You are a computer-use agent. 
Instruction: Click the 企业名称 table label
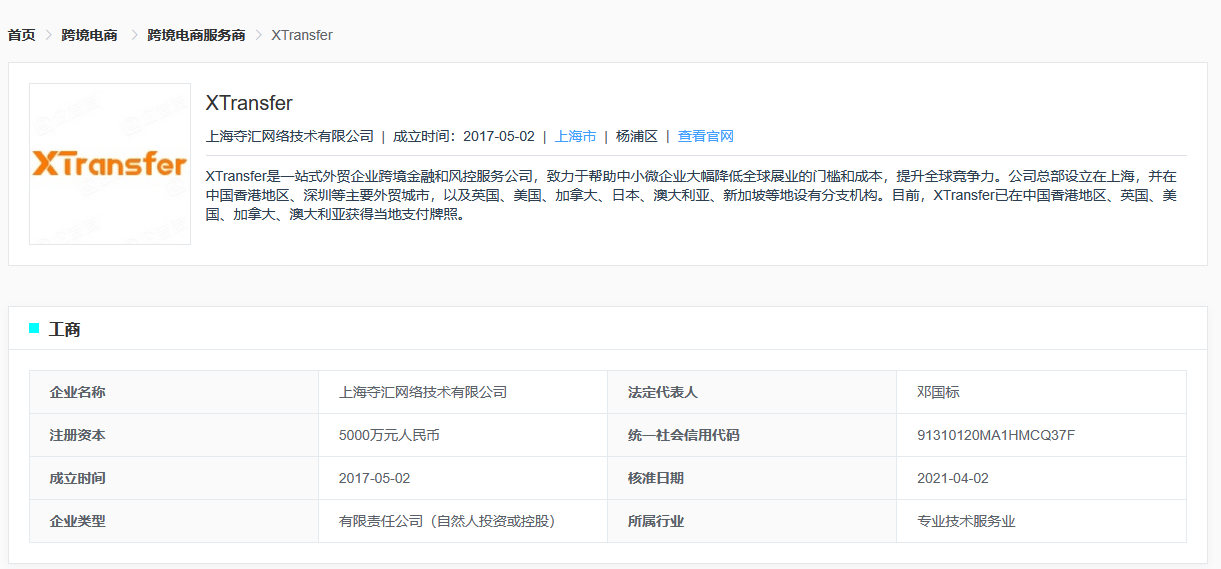pos(77,392)
